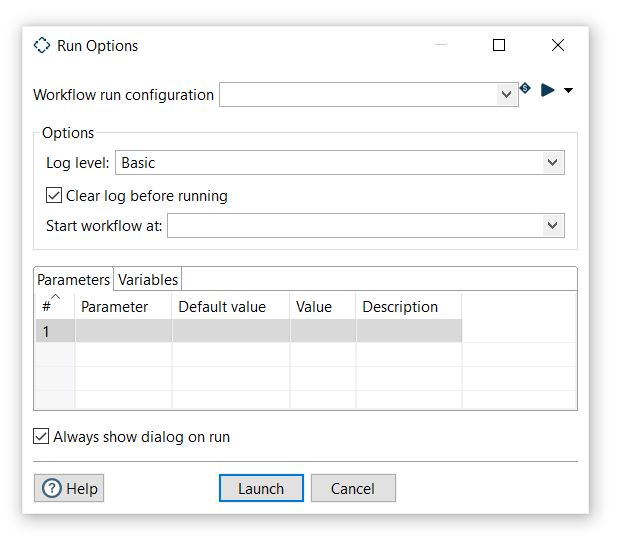Click the question mark Help icon
The width and height of the screenshot is (619, 538).
51,488
